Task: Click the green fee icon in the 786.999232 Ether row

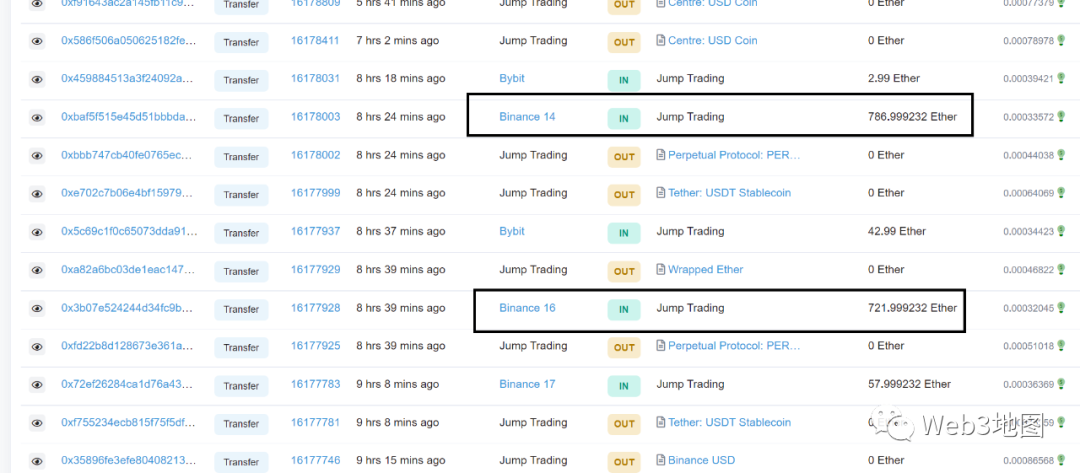Action: point(1061,117)
